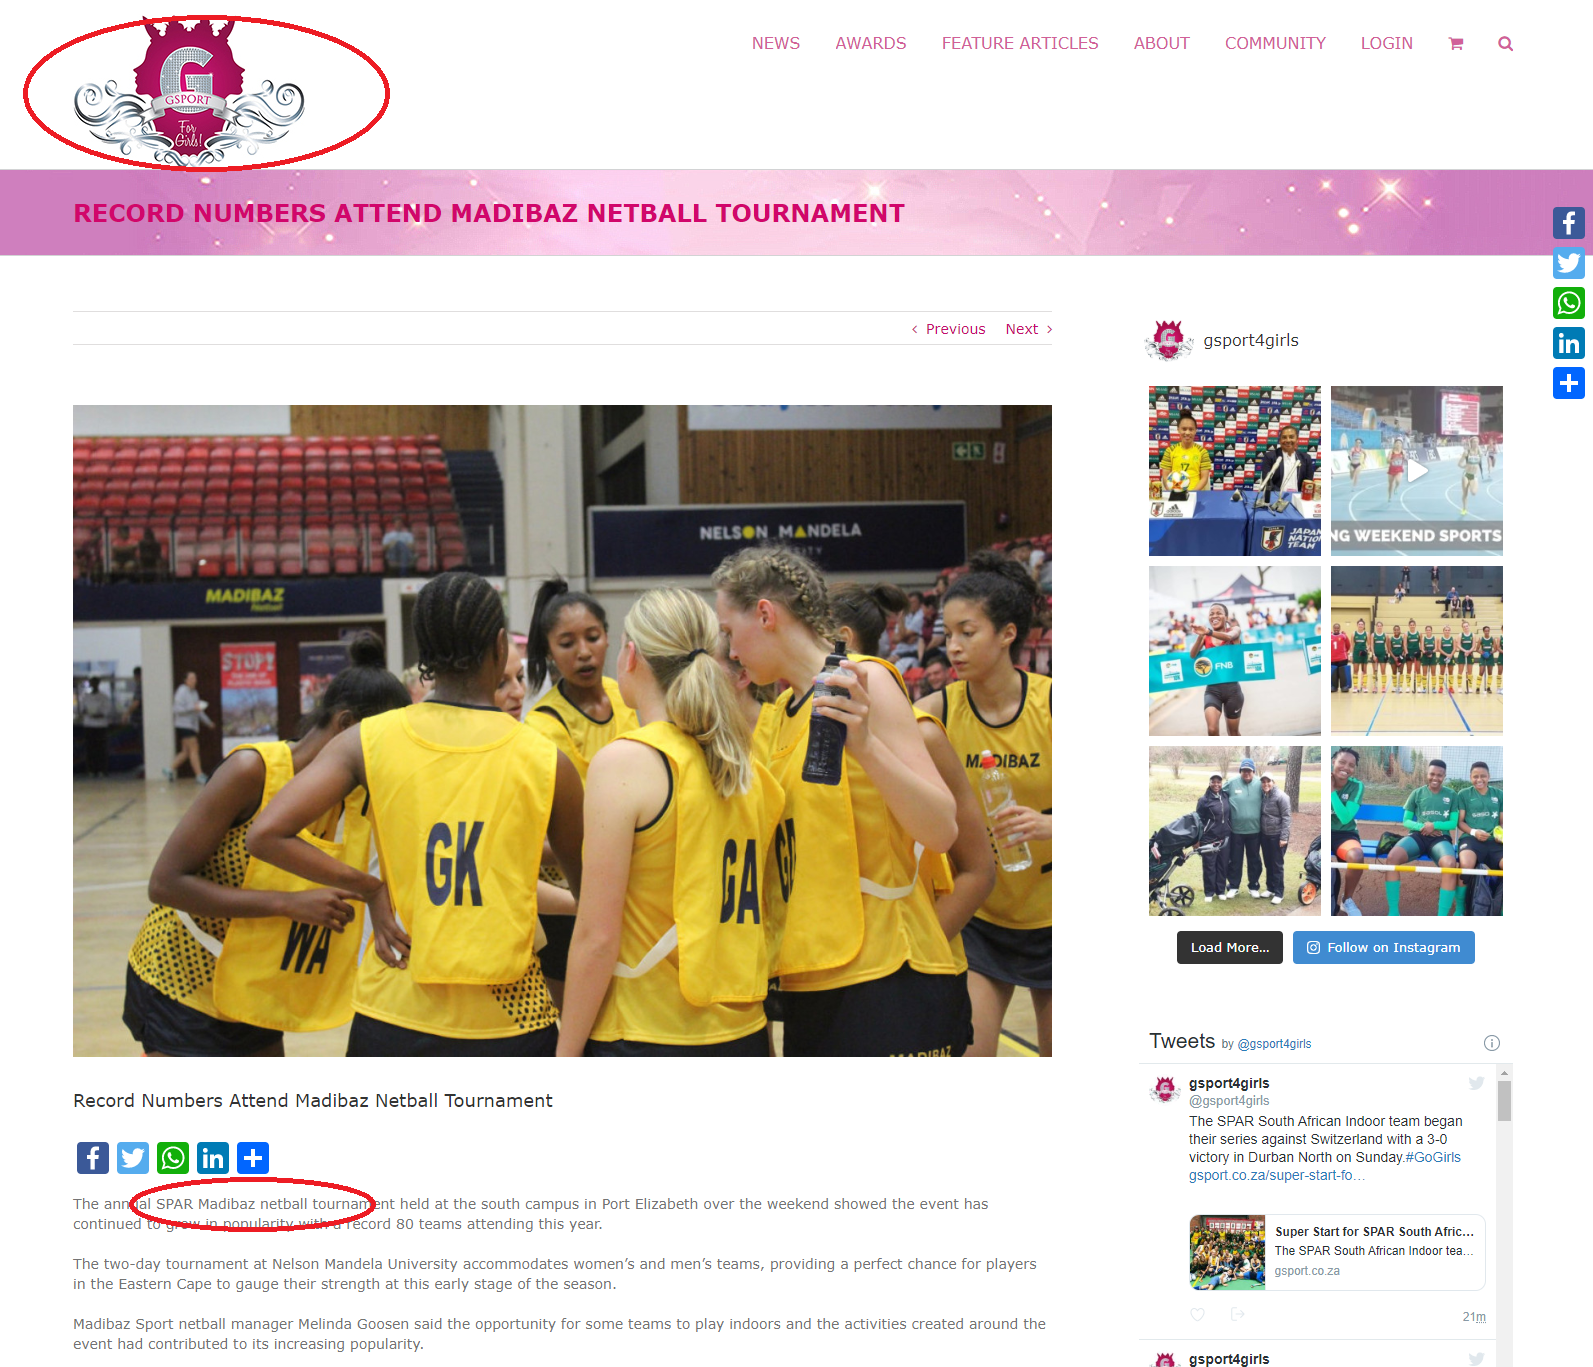Play the Weekend Sports Instagram video

point(1417,471)
